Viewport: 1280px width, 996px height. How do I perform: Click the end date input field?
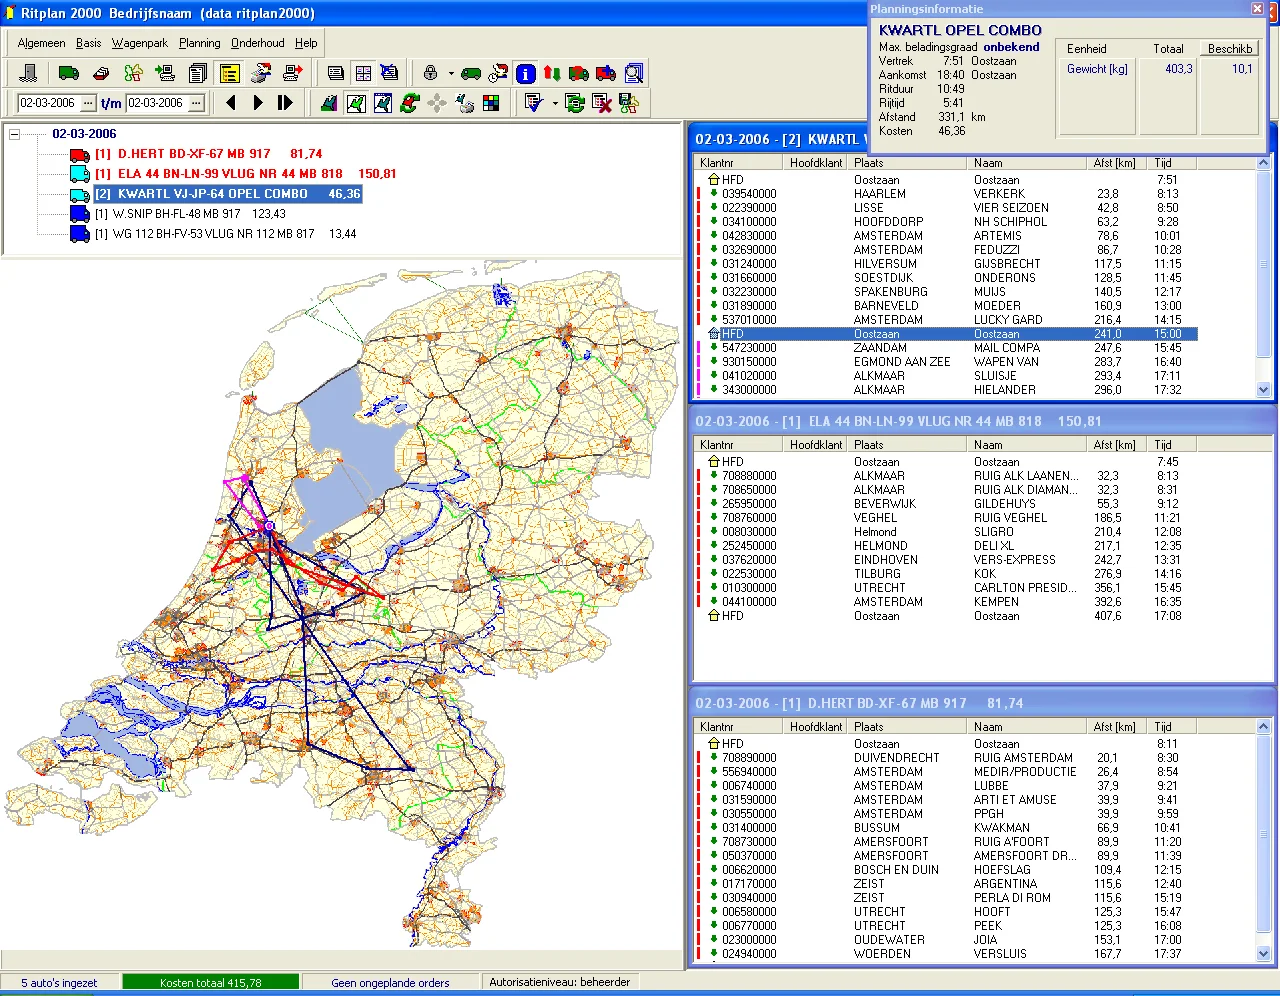pyautogui.click(x=156, y=103)
